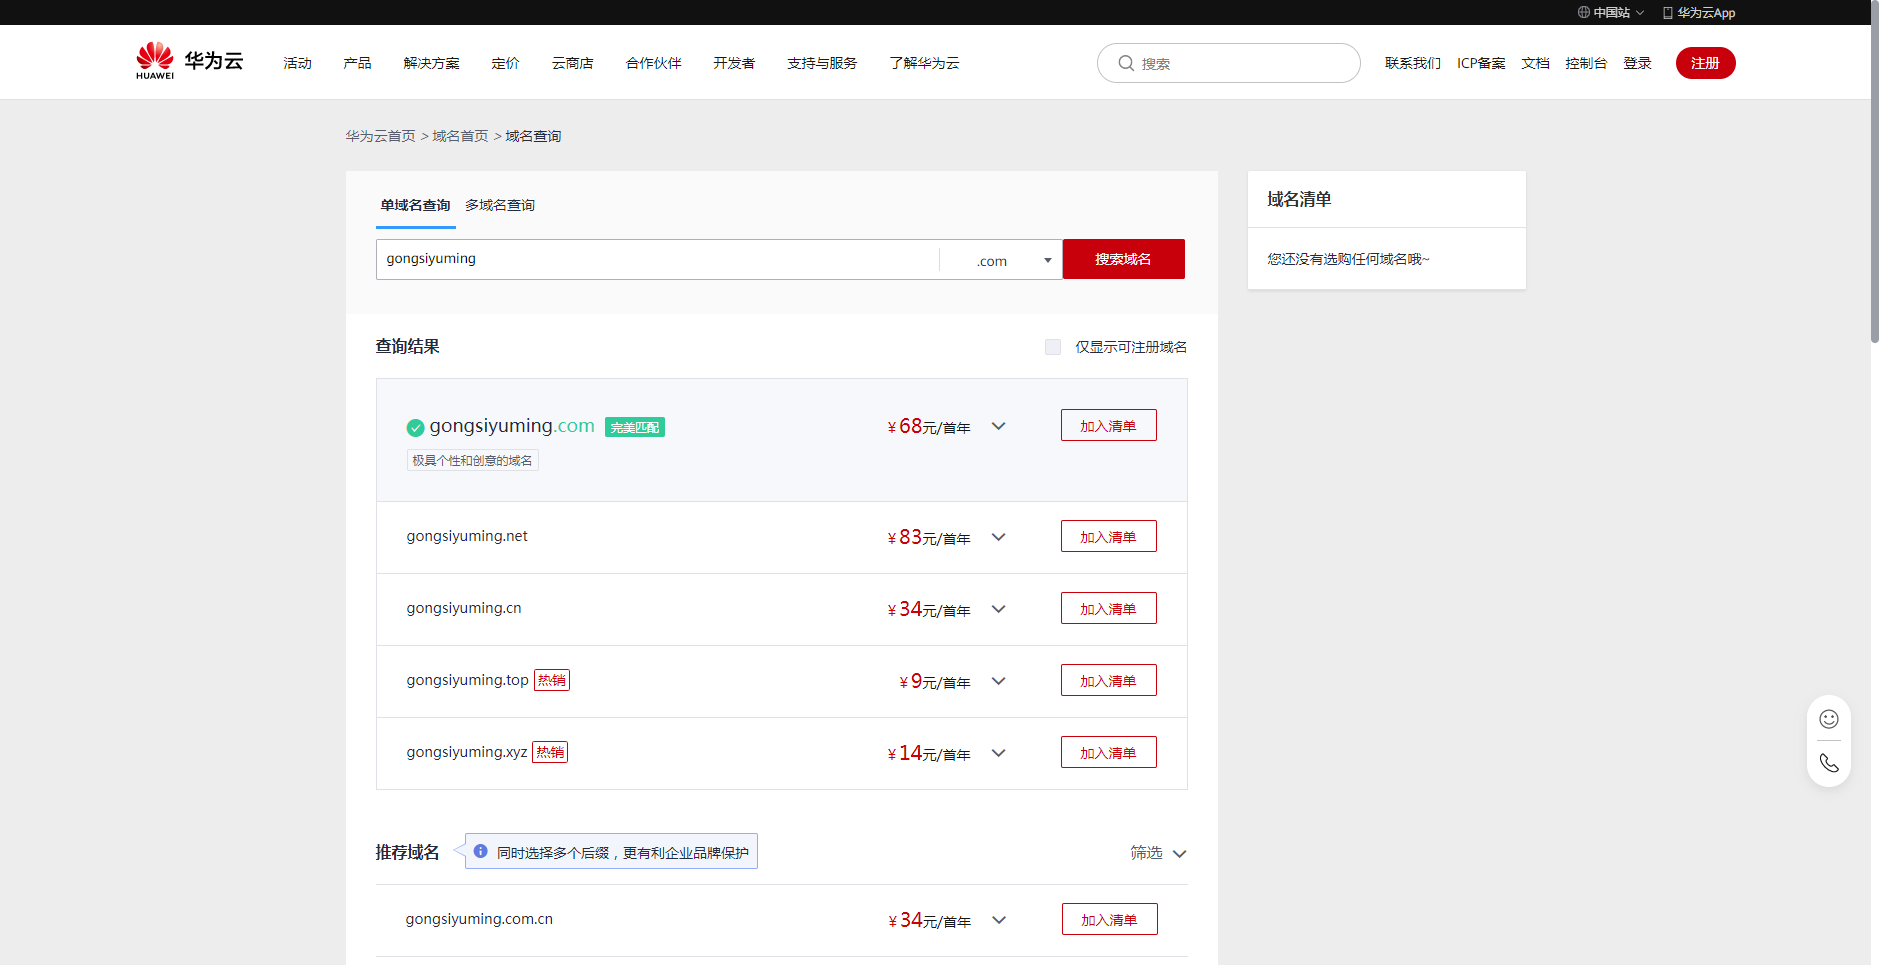
Task: Switch to multi-domain query tab
Action: [x=499, y=205]
